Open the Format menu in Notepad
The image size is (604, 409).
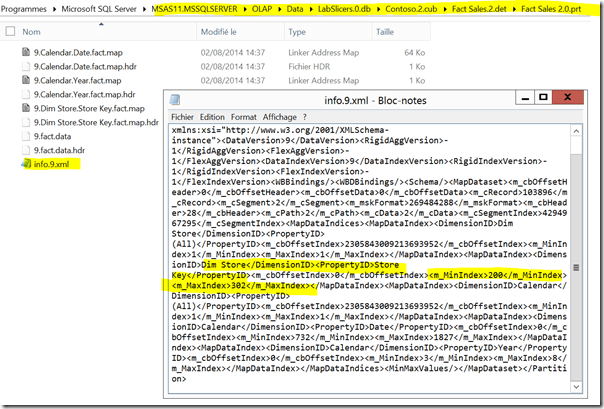point(245,117)
